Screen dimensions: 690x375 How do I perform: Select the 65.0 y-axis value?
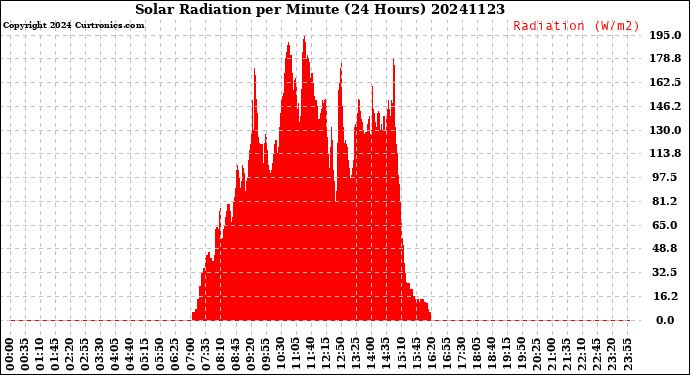665,225
